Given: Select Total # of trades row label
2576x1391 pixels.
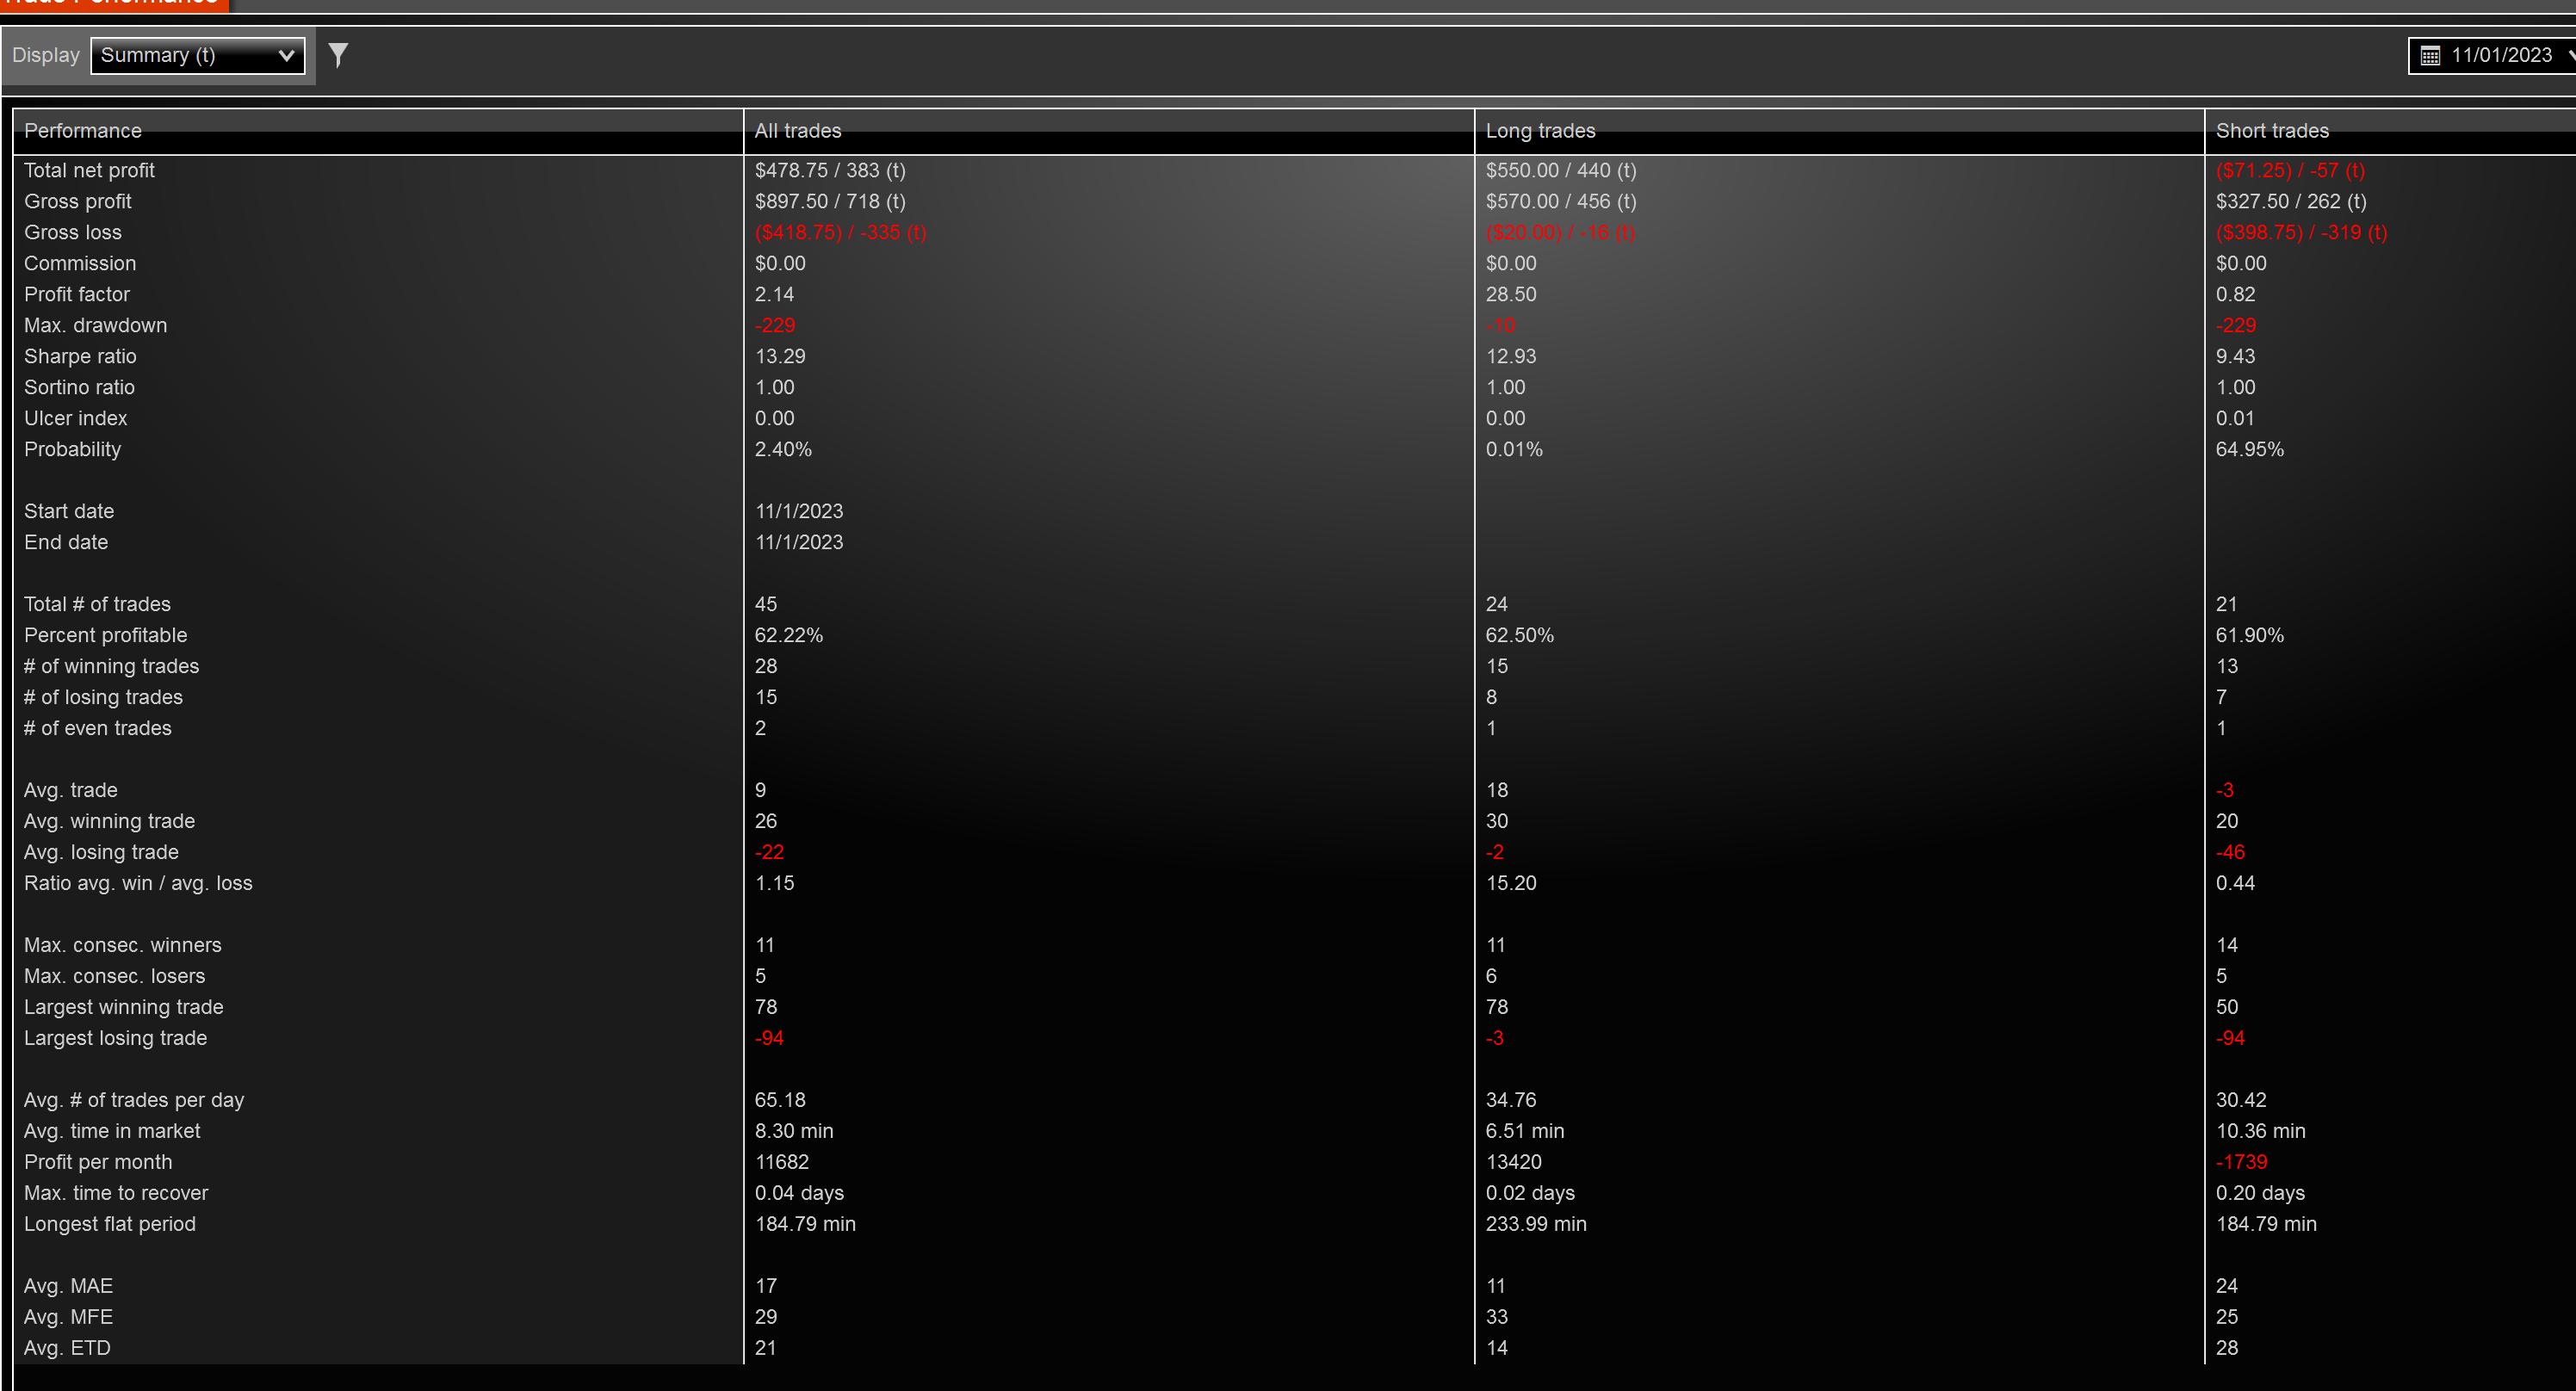Looking at the screenshot, I should tap(97, 604).
